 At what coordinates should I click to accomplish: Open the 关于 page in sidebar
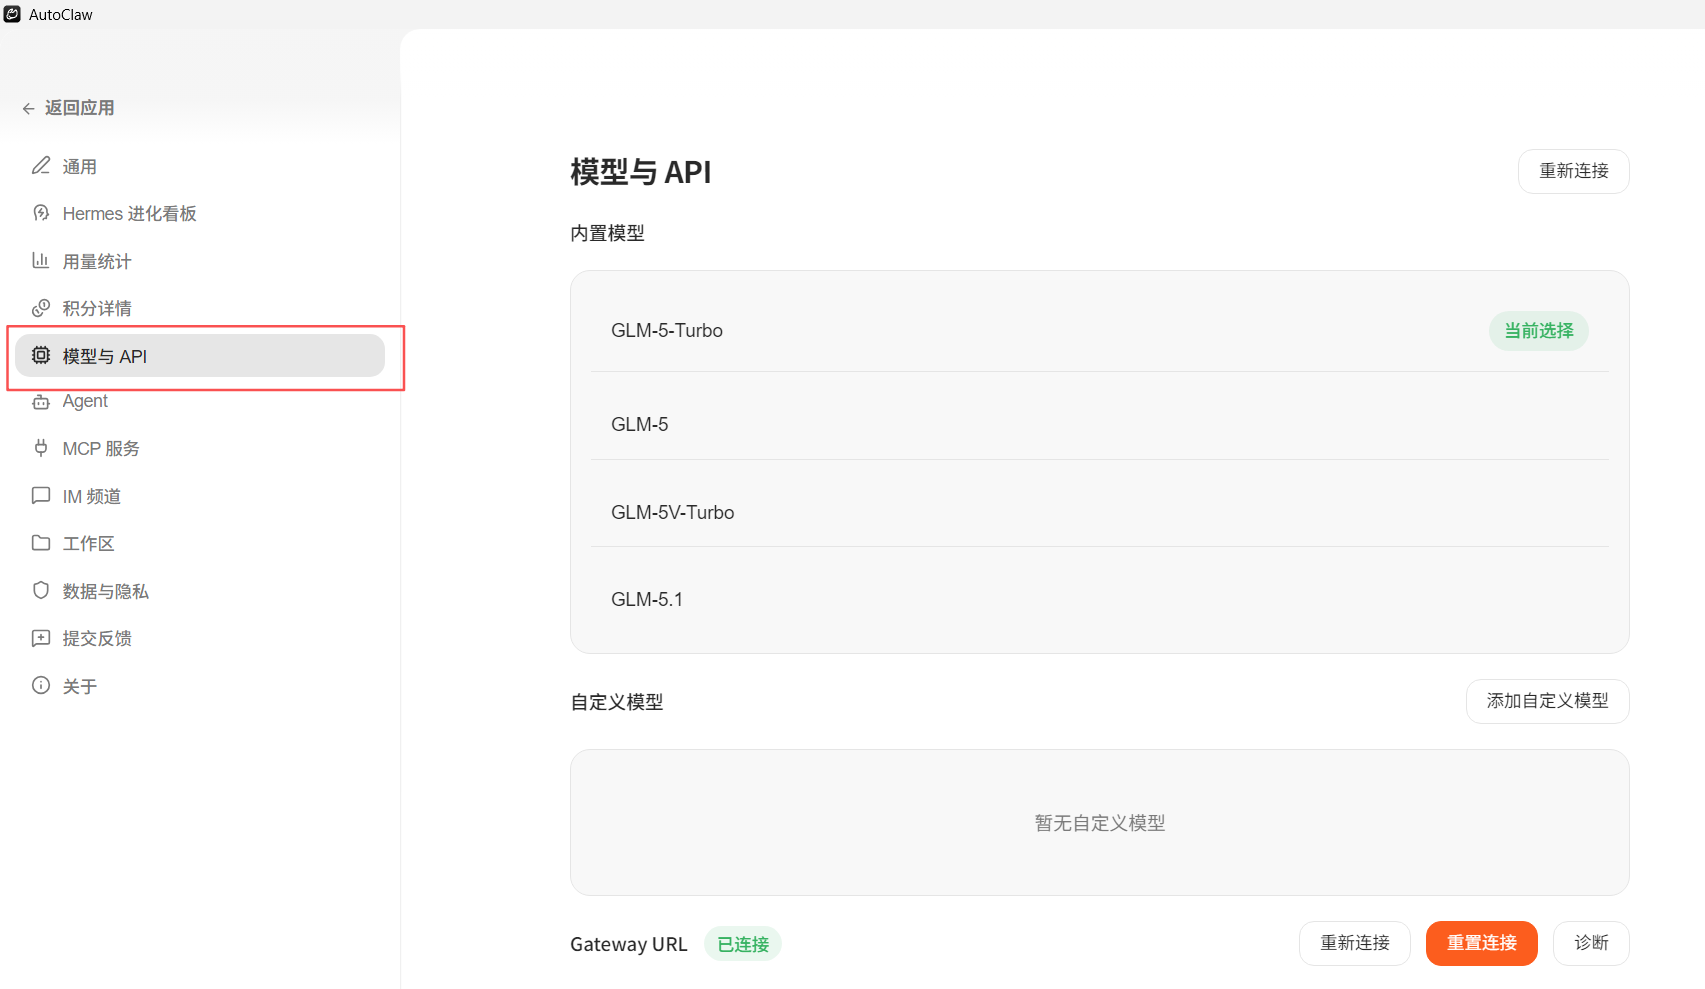coord(79,686)
